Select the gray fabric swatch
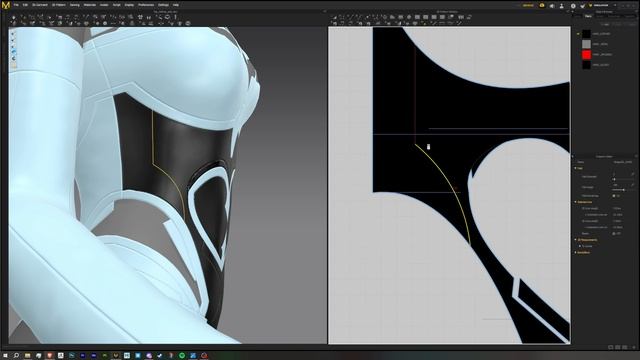The height and width of the screenshot is (360, 640). pos(586,44)
